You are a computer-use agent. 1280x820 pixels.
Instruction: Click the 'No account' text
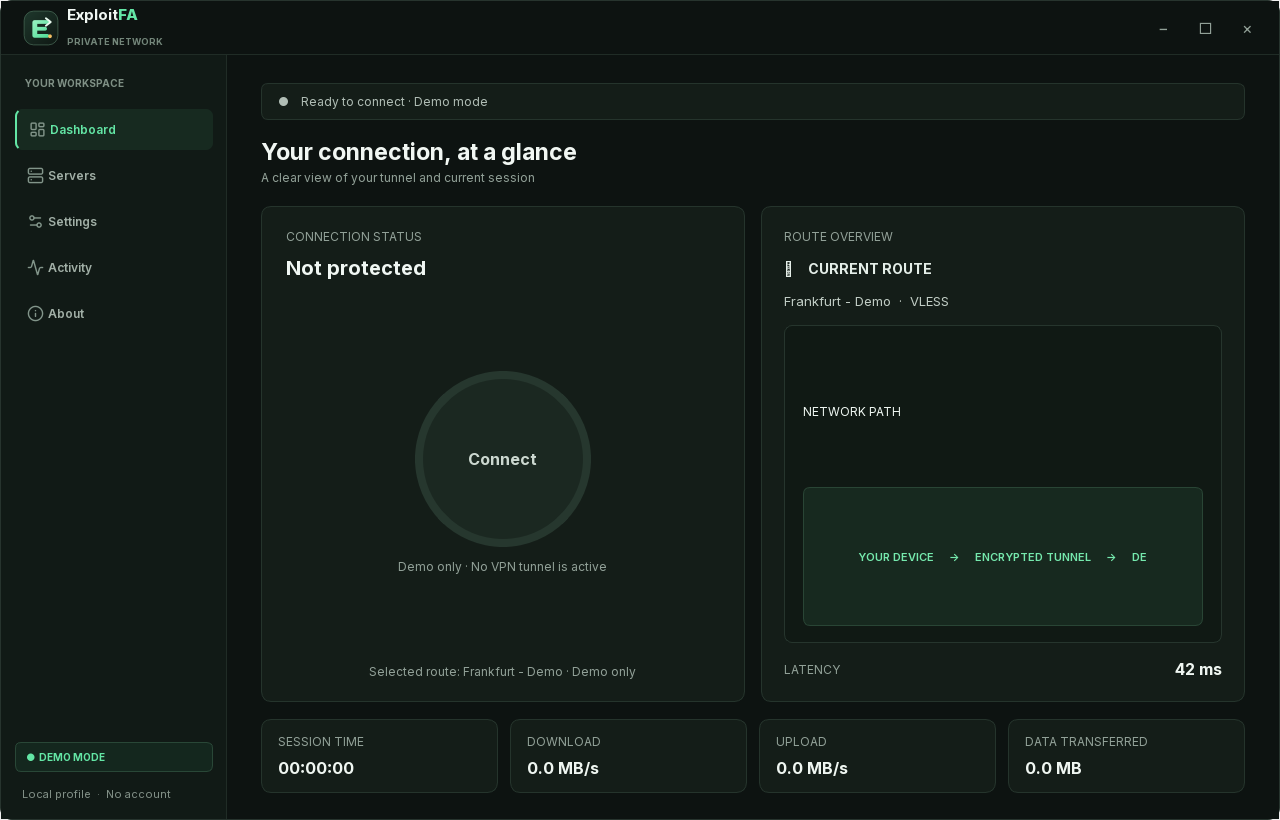138,794
